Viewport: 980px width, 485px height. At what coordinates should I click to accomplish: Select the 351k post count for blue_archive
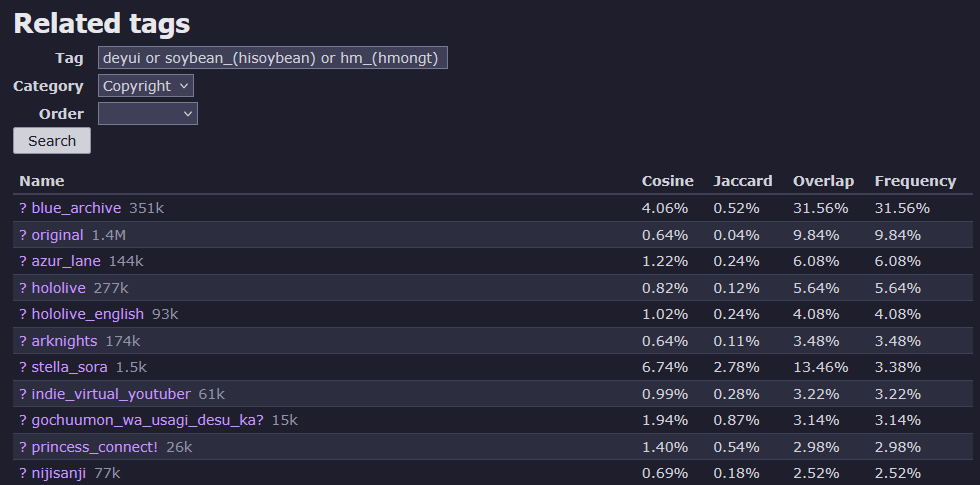146,208
